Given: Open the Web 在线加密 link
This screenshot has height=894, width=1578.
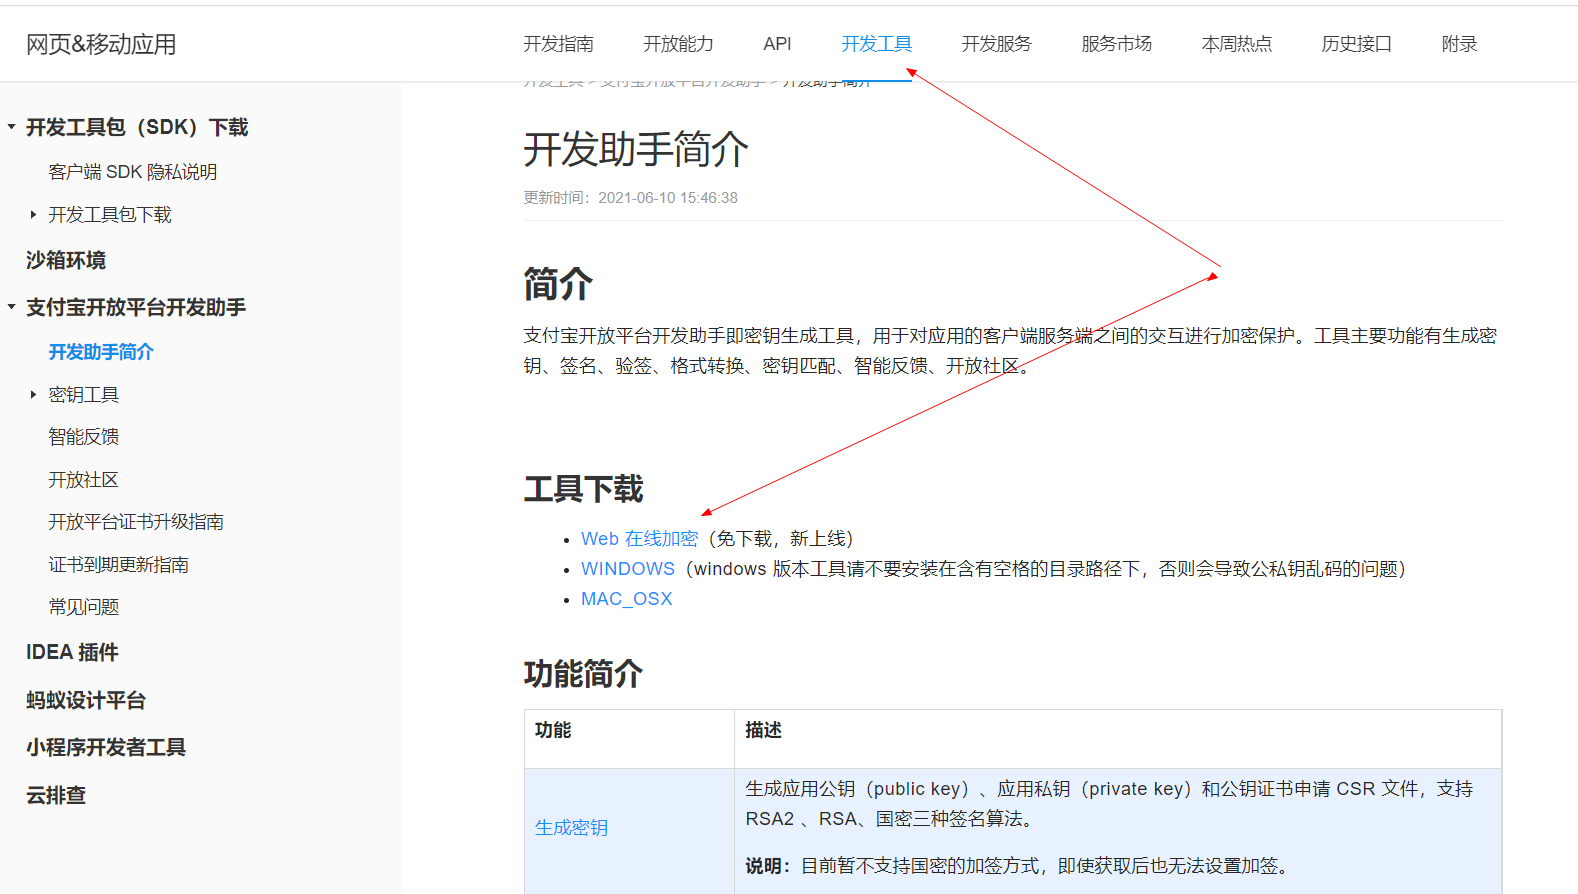Looking at the screenshot, I should pos(639,539).
